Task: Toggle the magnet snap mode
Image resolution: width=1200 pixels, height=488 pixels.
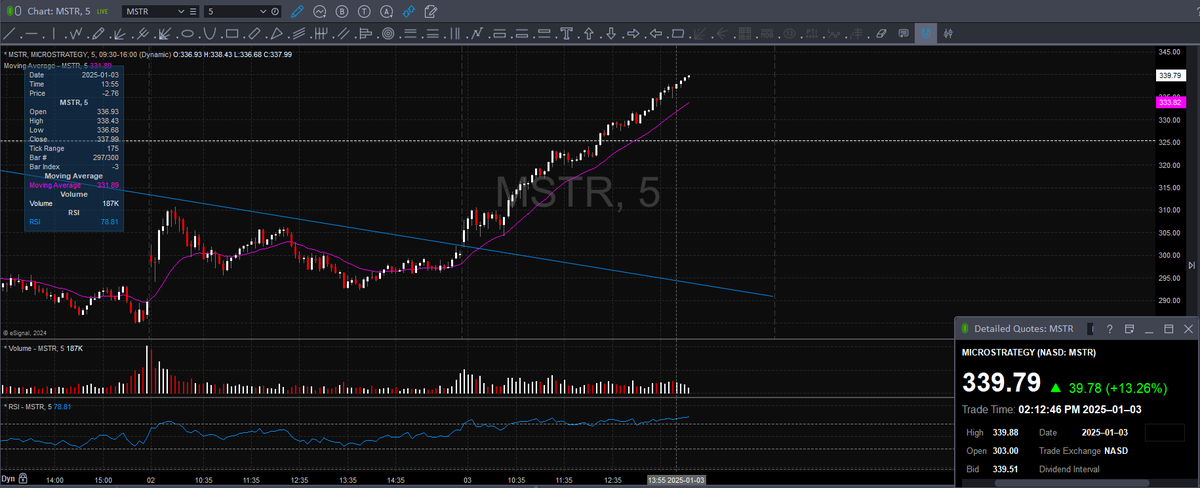Action: click(925, 33)
